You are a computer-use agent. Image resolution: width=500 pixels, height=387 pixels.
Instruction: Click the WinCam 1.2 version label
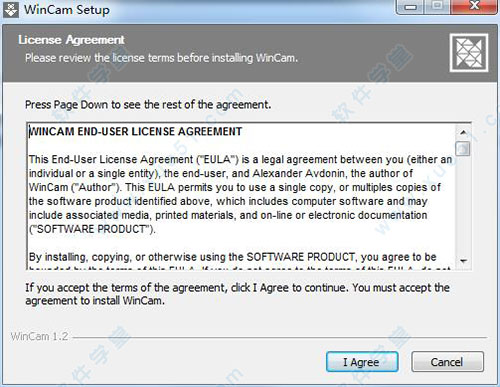(39, 336)
